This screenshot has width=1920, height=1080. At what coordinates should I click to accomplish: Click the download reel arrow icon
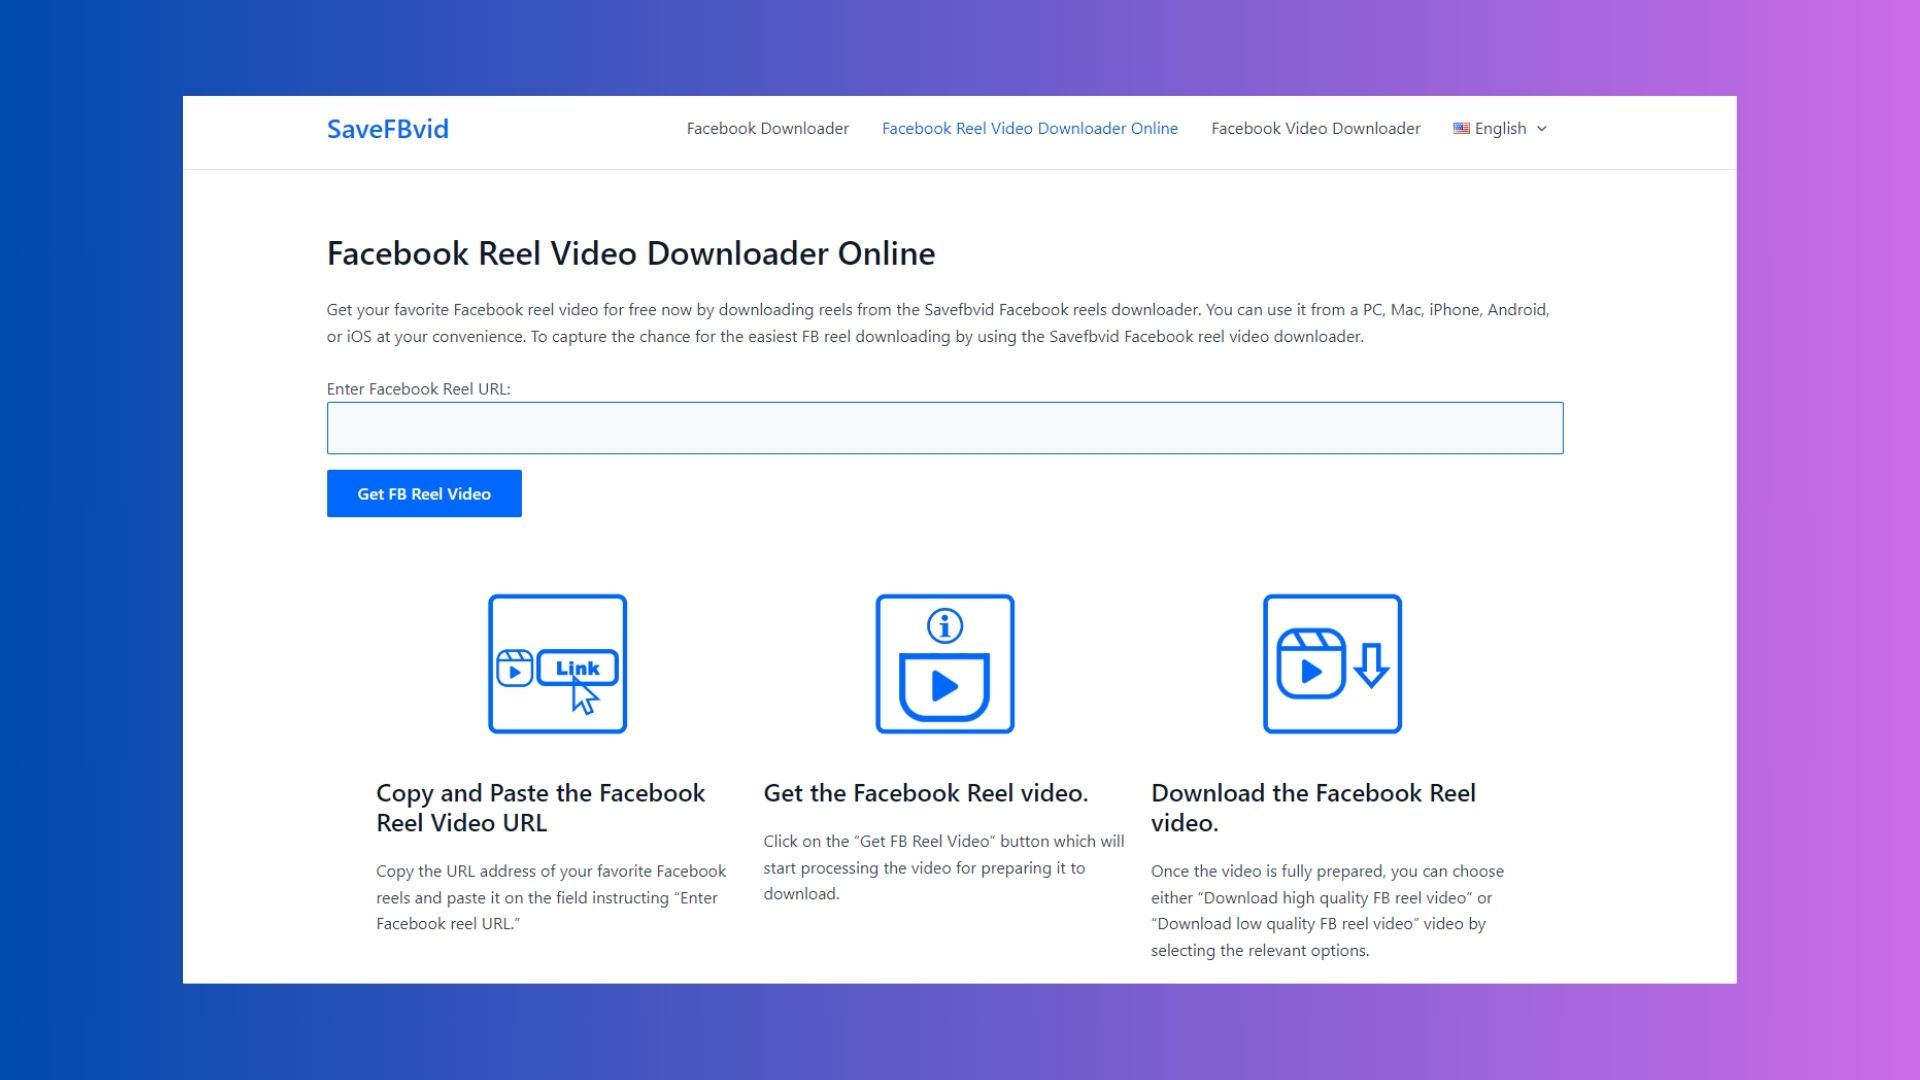(x=1332, y=664)
